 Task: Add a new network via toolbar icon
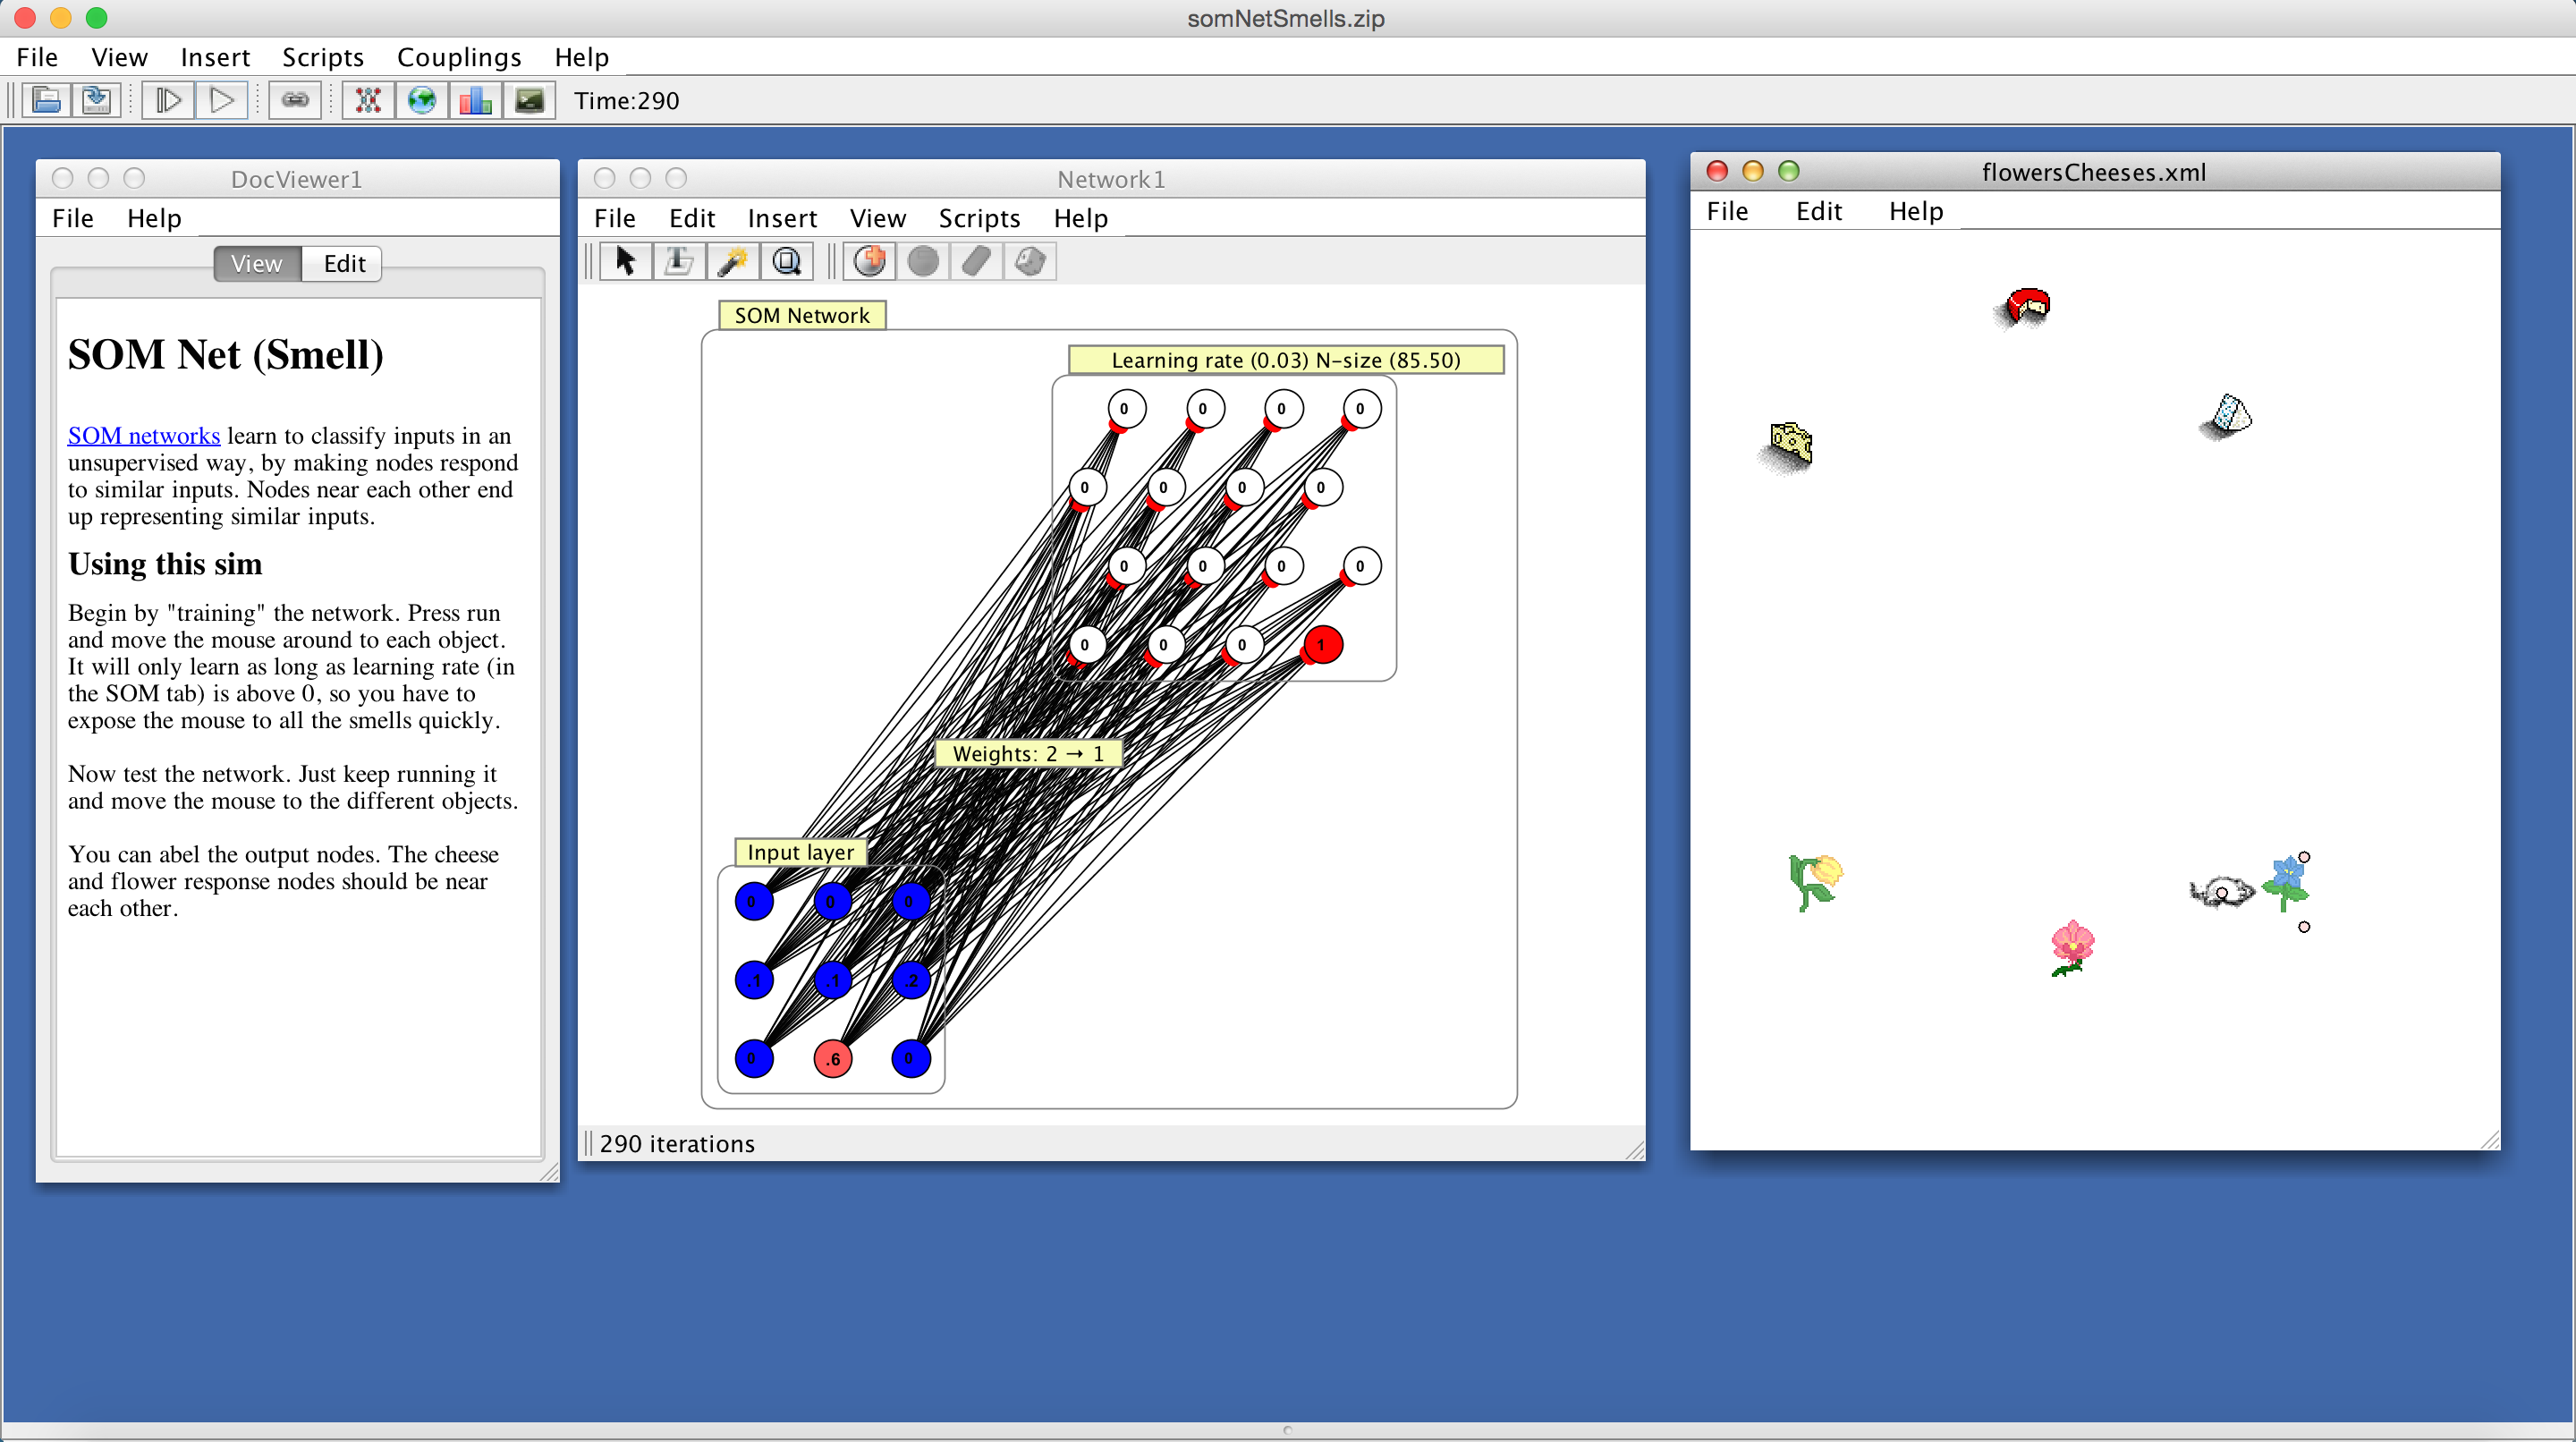coord(369,100)
